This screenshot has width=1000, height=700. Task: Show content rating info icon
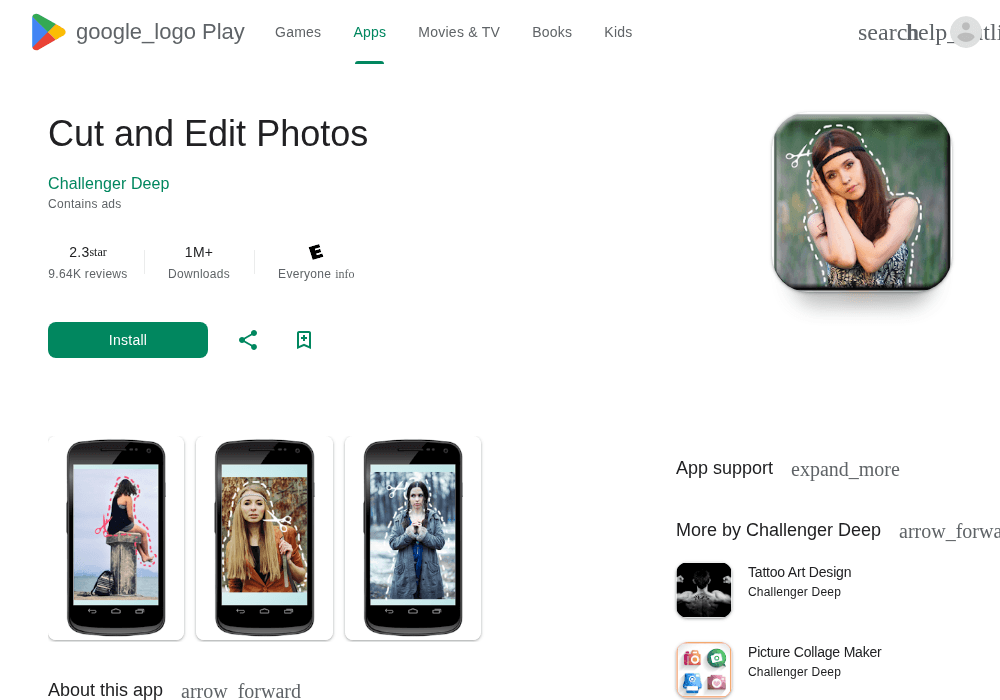click(x=344, y=274)
